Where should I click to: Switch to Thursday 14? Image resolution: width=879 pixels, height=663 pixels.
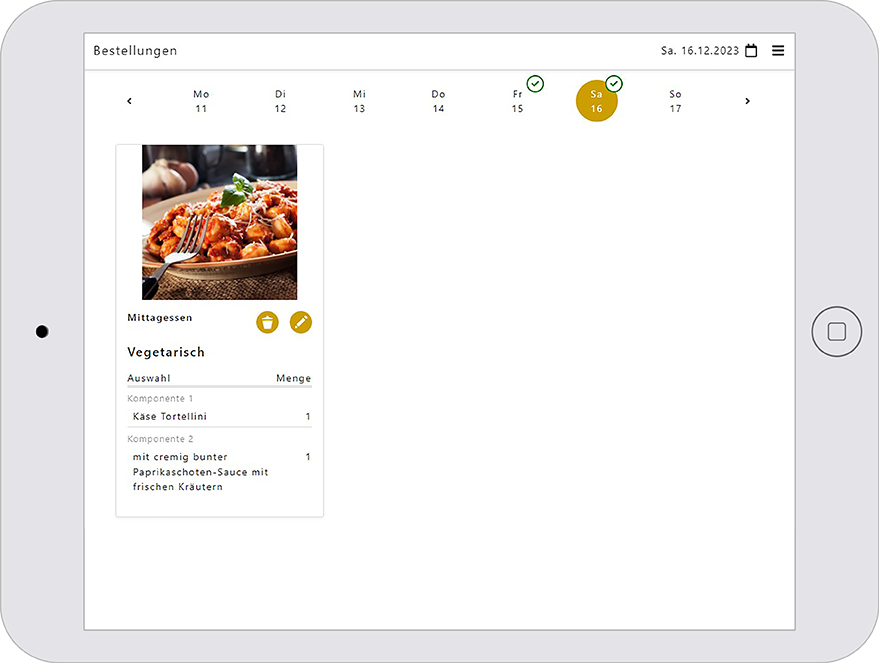(x=438, y=101)
